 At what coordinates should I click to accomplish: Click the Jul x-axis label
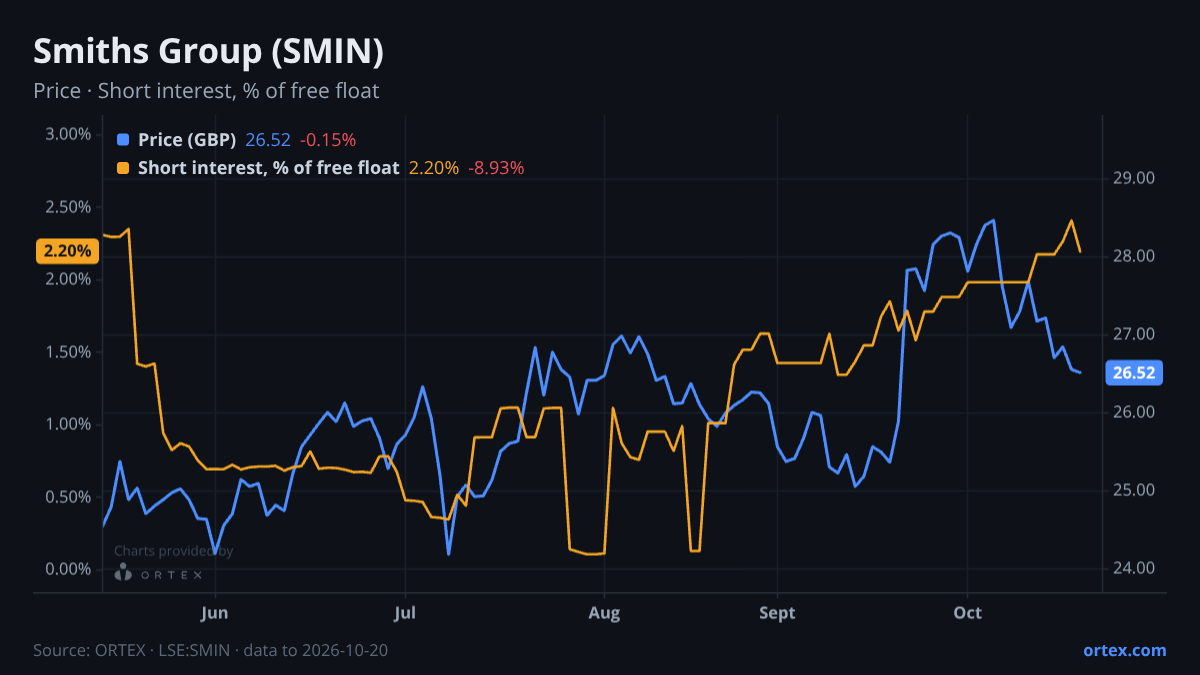[x=405, y=612]
